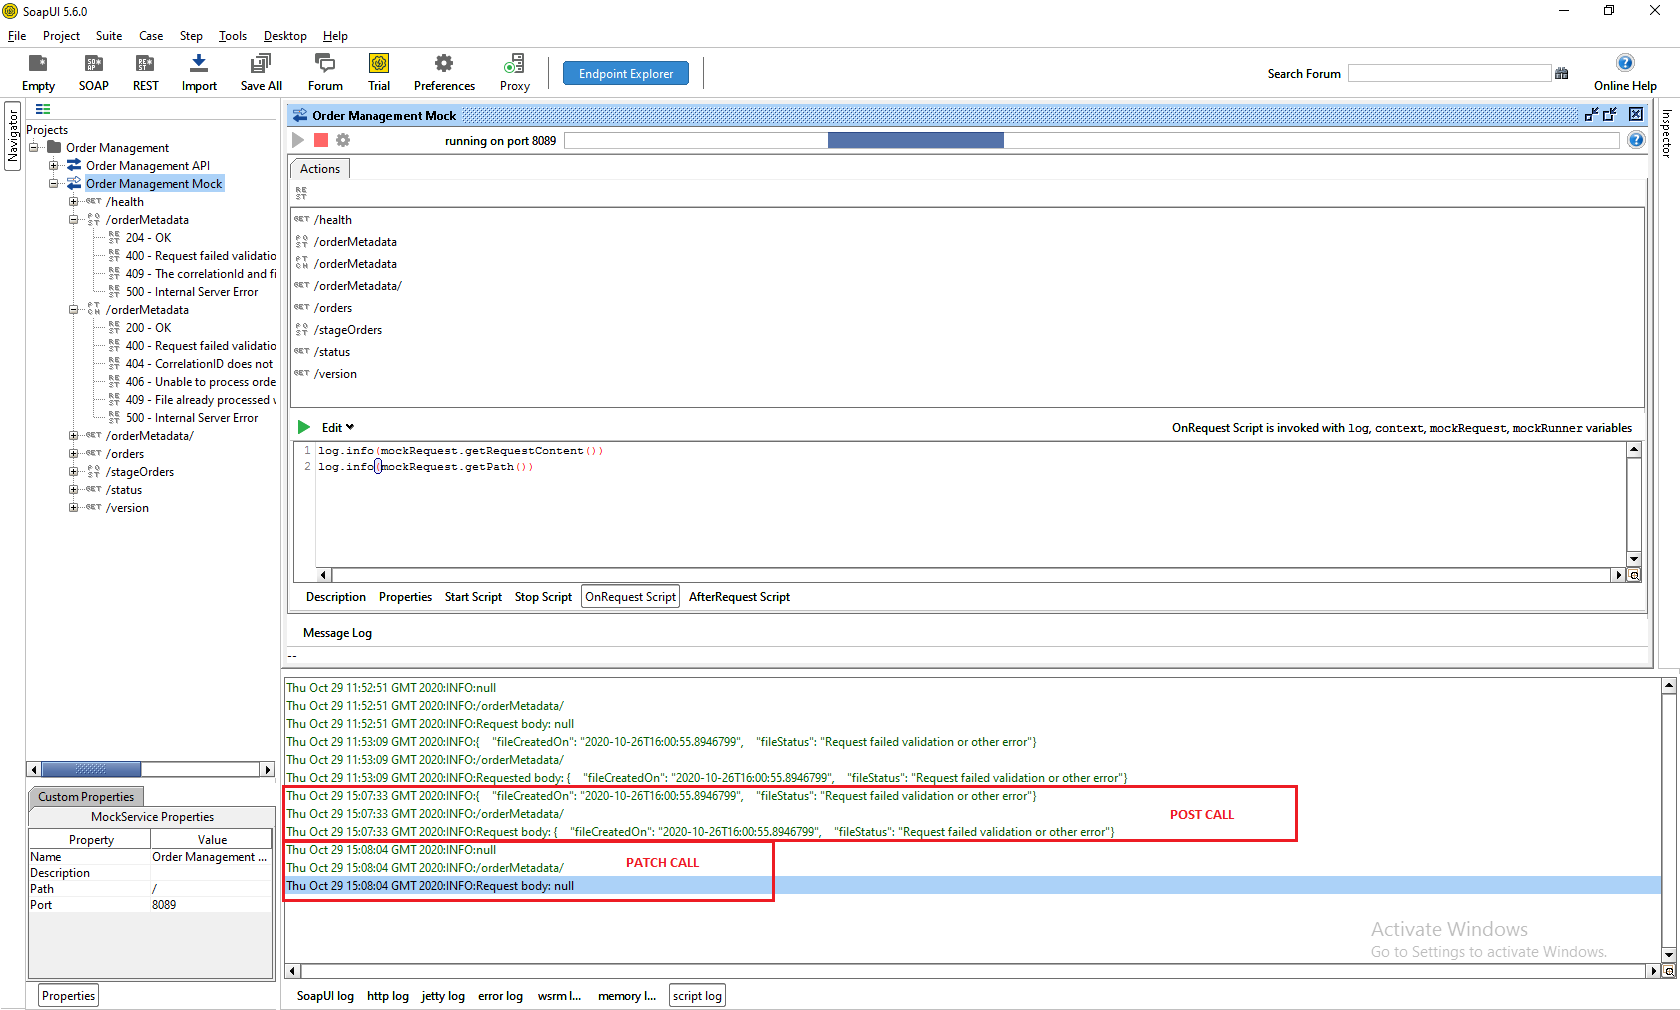This screenshot has width=1680, height=1010.
Task: Expand the /health tree node
Action: click(73, 202)
